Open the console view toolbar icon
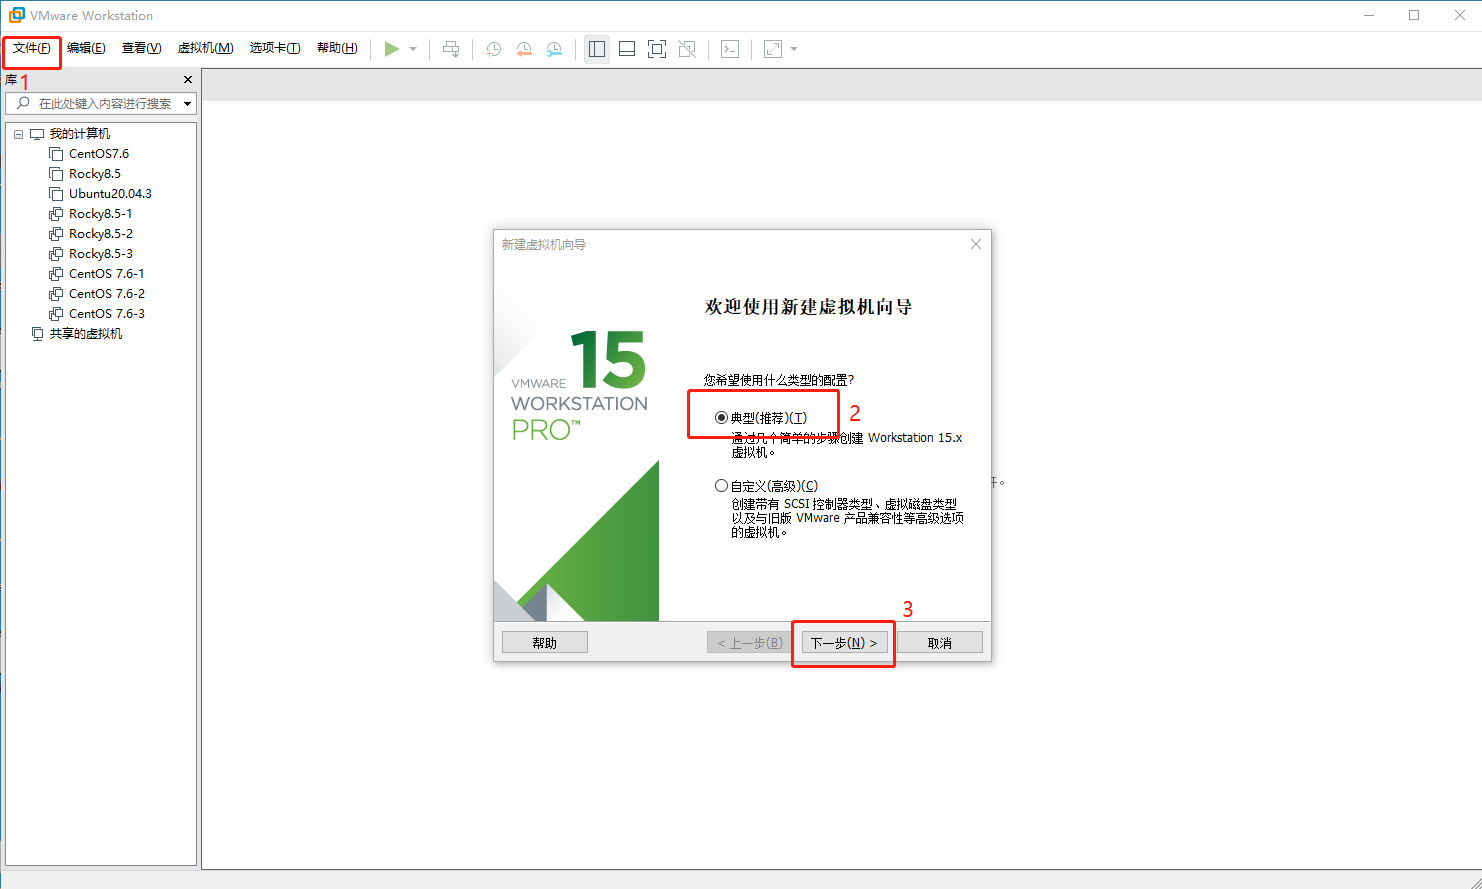1482x889 pixels. tap(730, 49)
